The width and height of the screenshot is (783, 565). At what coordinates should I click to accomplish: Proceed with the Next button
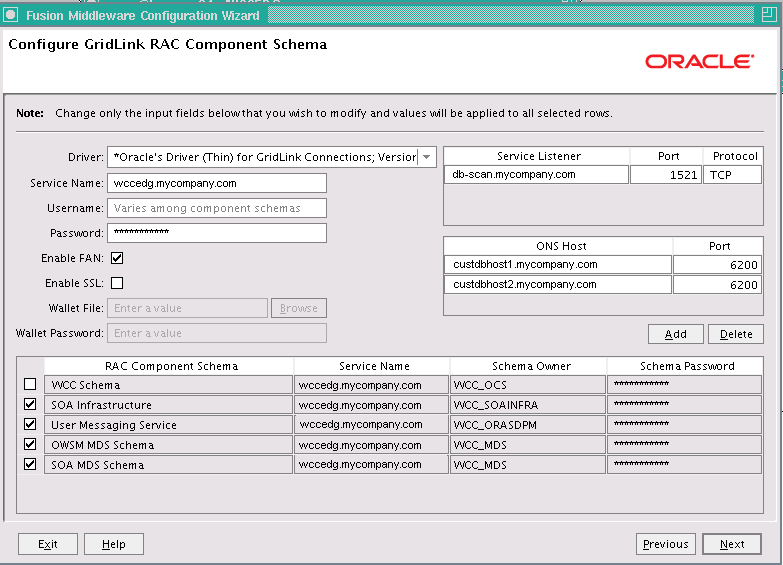click(x=732, y=544)
